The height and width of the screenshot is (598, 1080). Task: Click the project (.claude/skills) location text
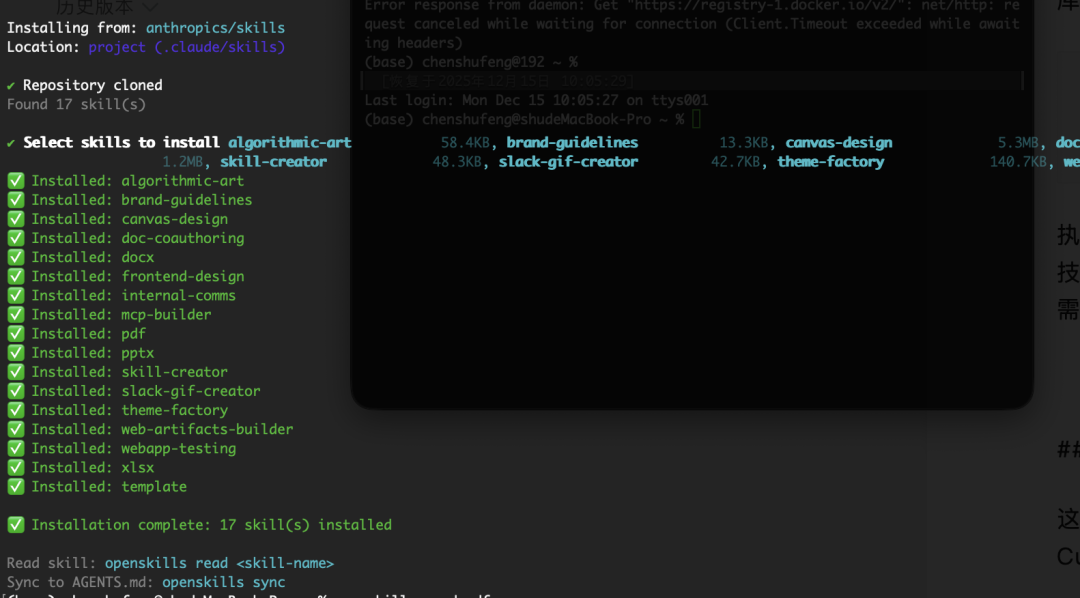point(187,48)
